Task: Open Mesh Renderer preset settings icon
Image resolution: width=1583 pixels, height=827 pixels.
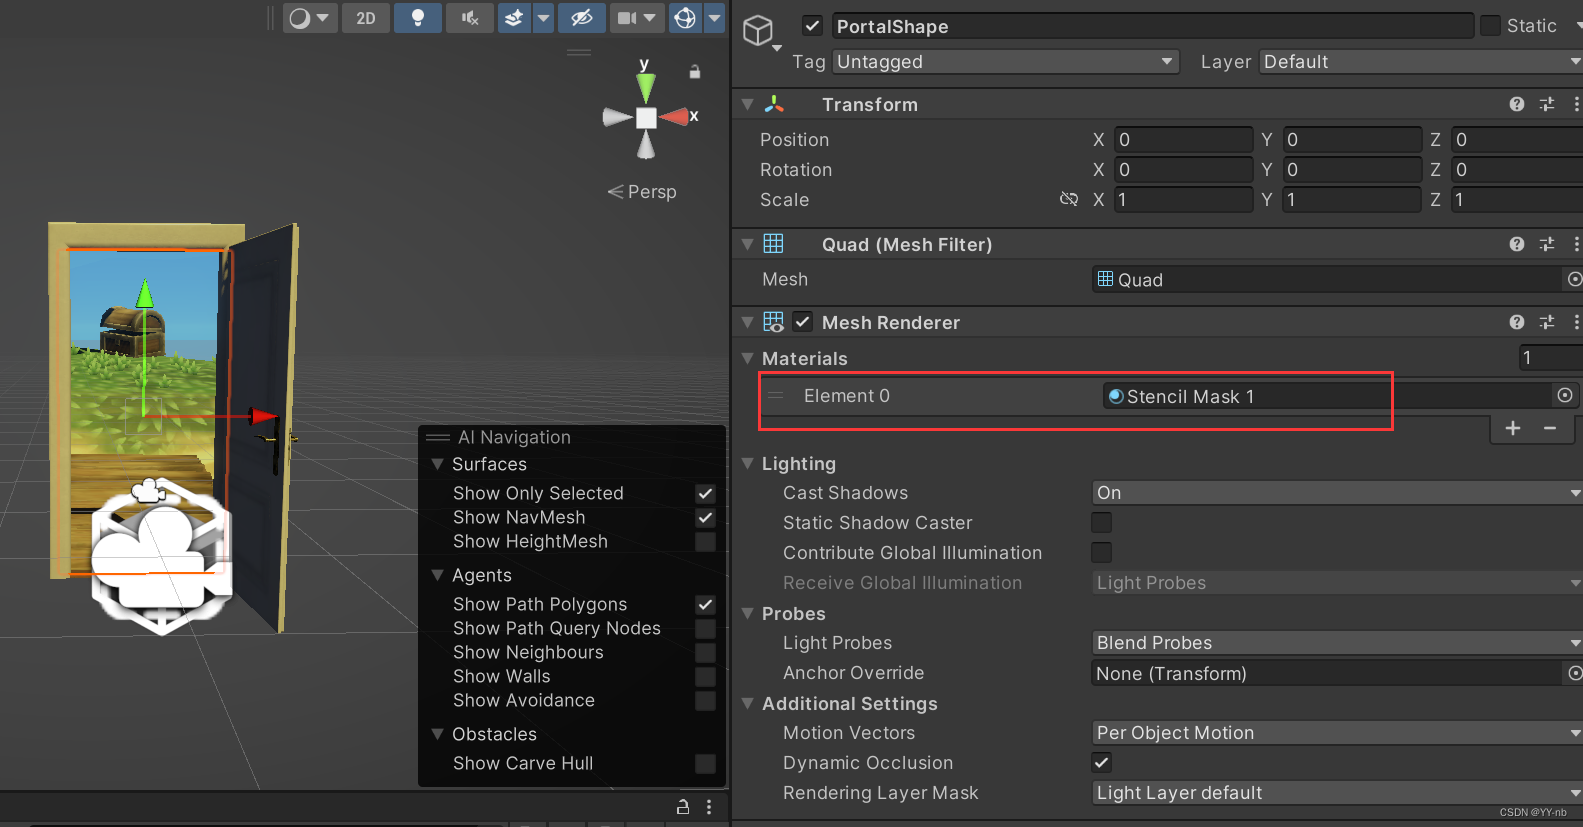Action: [x=1547, y=322]
